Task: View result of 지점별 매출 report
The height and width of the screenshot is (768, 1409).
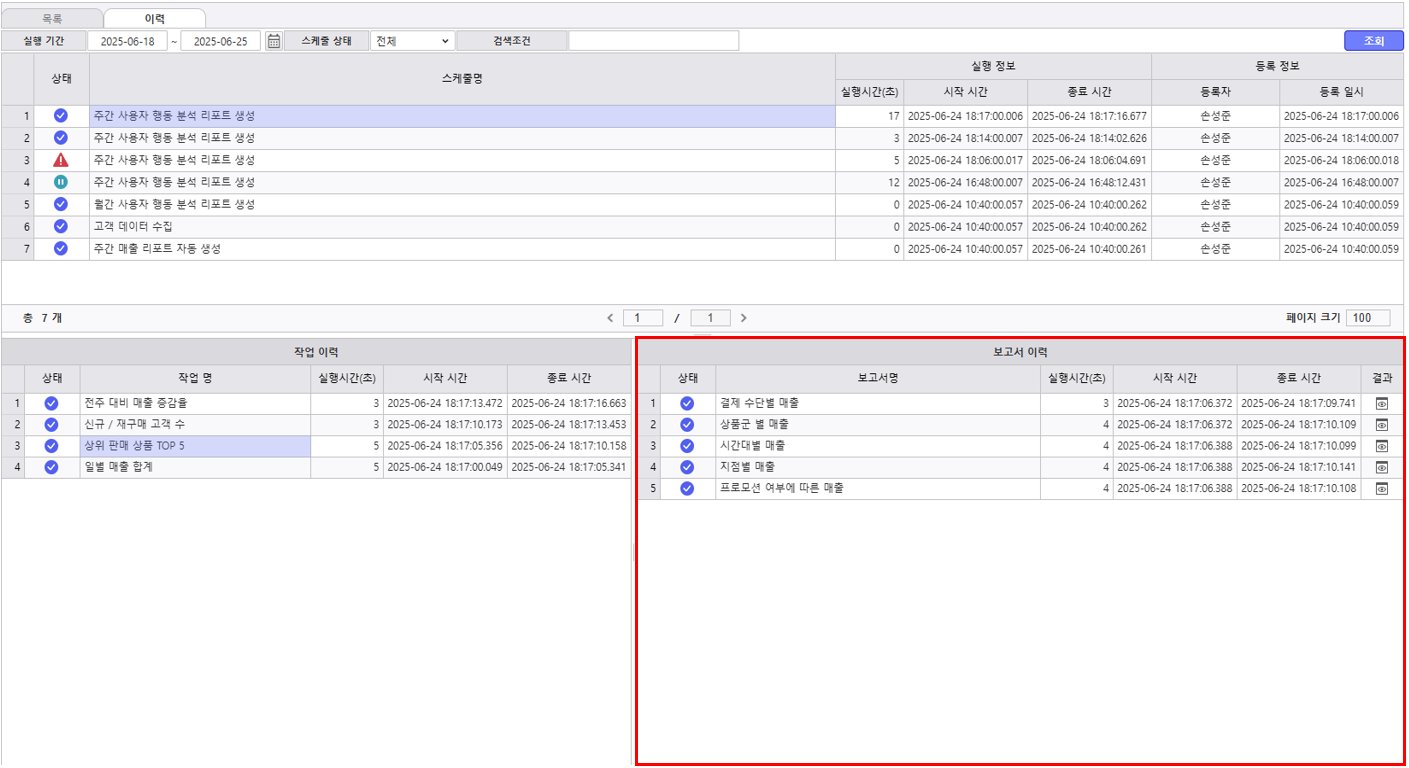Action: [1382, 467]
